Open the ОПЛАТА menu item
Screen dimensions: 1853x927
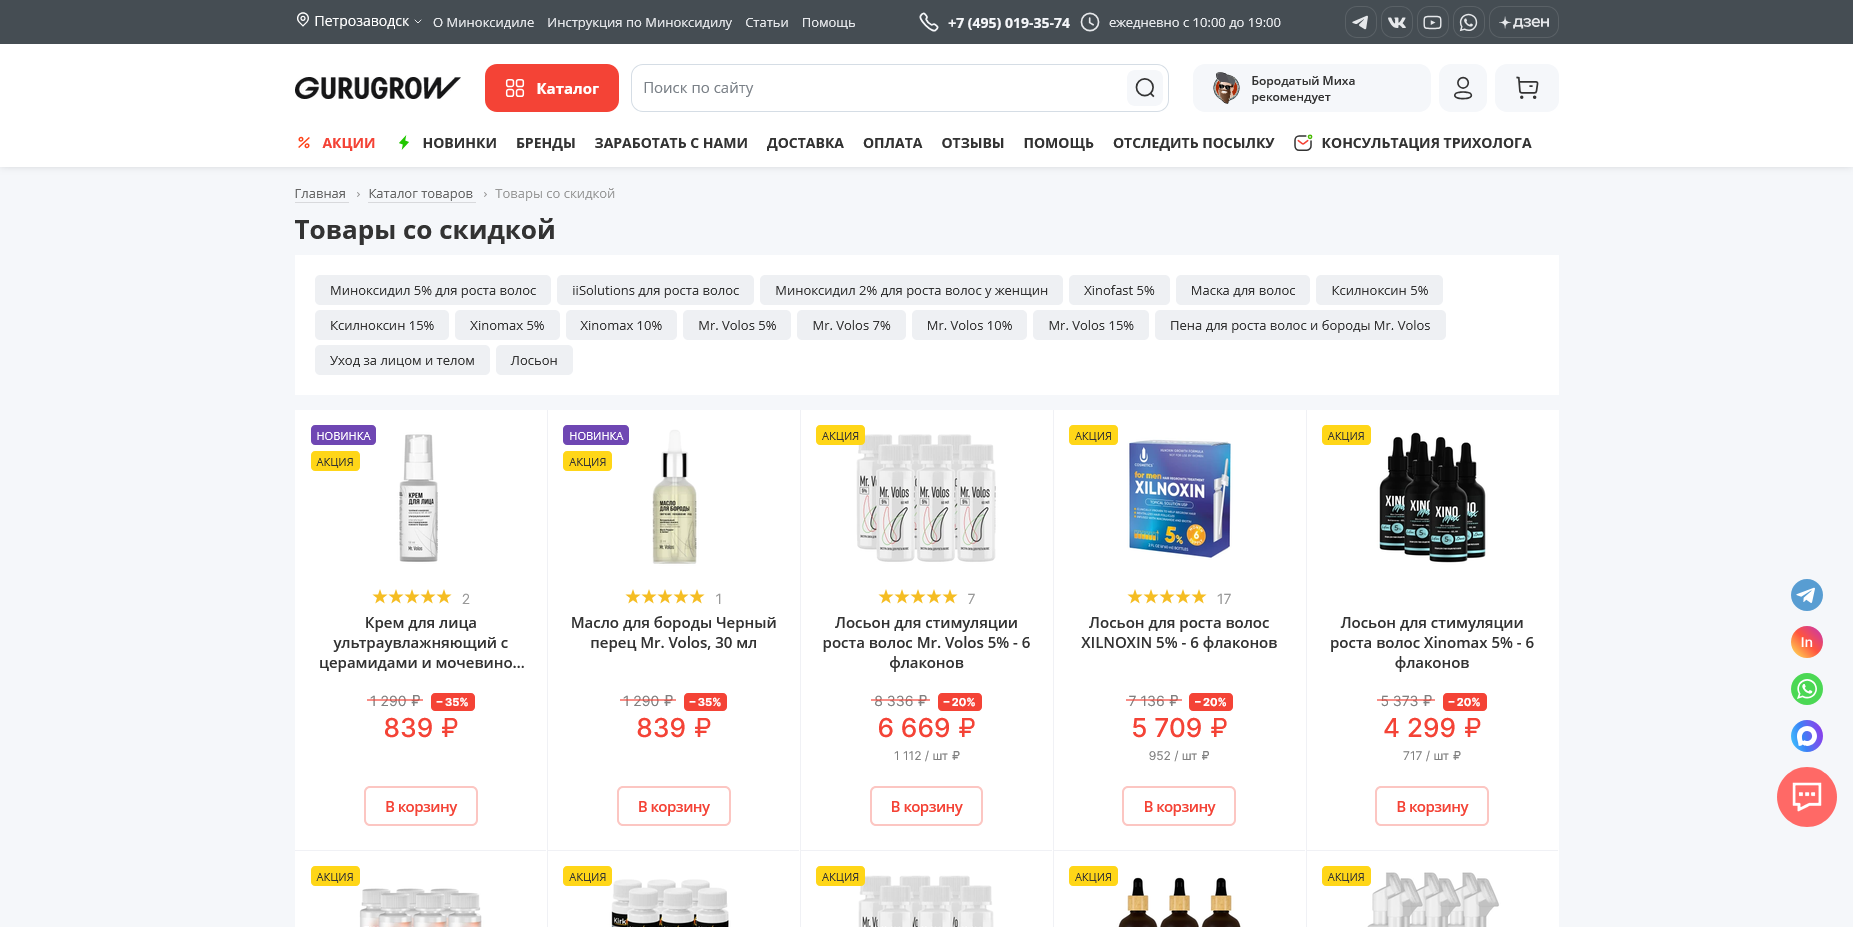(x=892, y=143)
